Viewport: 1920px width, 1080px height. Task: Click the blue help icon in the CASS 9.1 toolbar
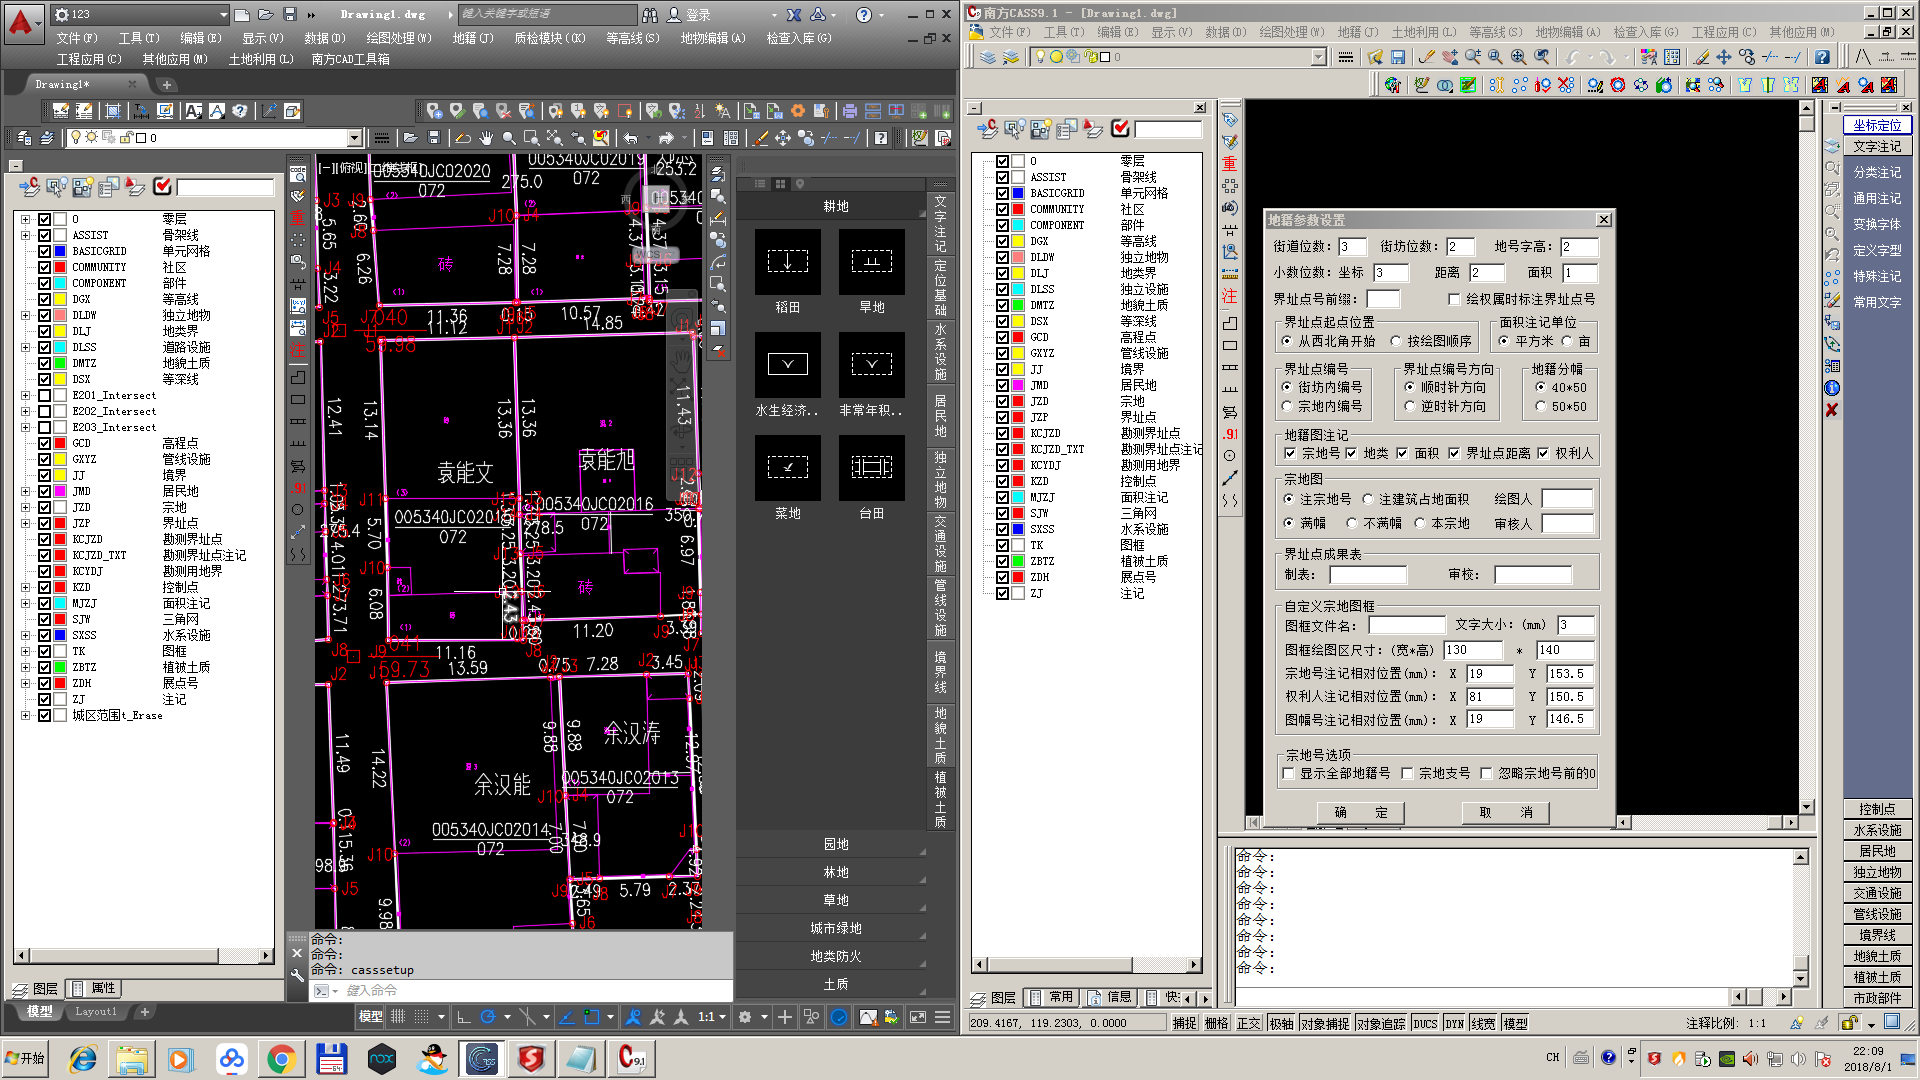click(x=1823, y=57)
